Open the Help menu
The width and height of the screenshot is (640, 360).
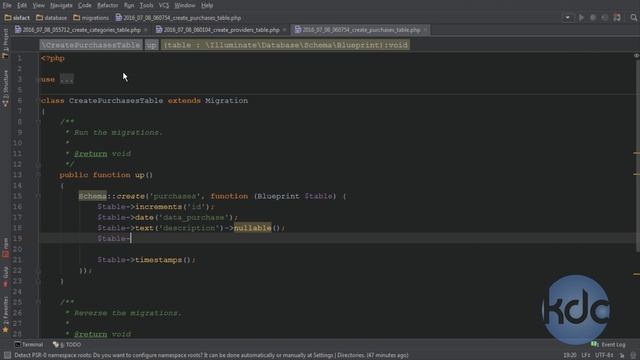[207, 5]
